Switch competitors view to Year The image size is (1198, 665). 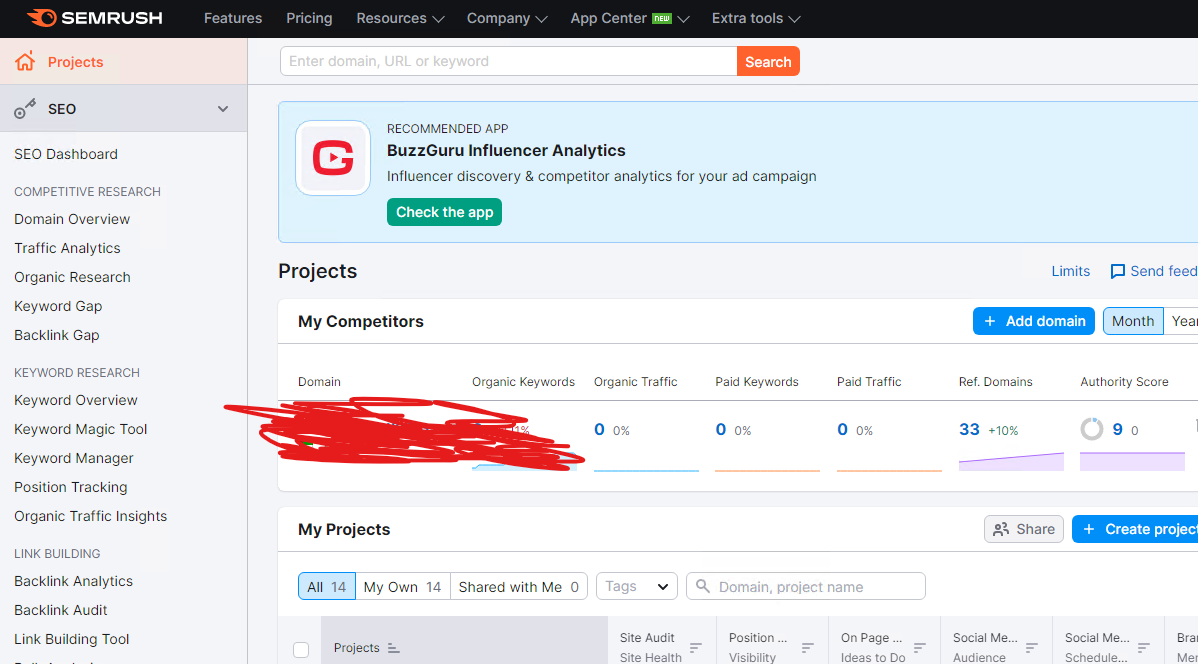pyautogui.click(x=1183, y=321)
